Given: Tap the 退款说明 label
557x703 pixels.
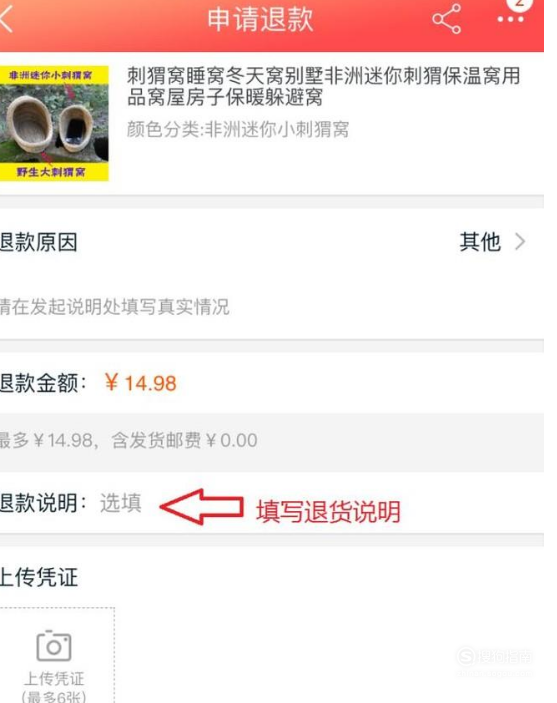Looking at the screenshot, I should 44,503.
